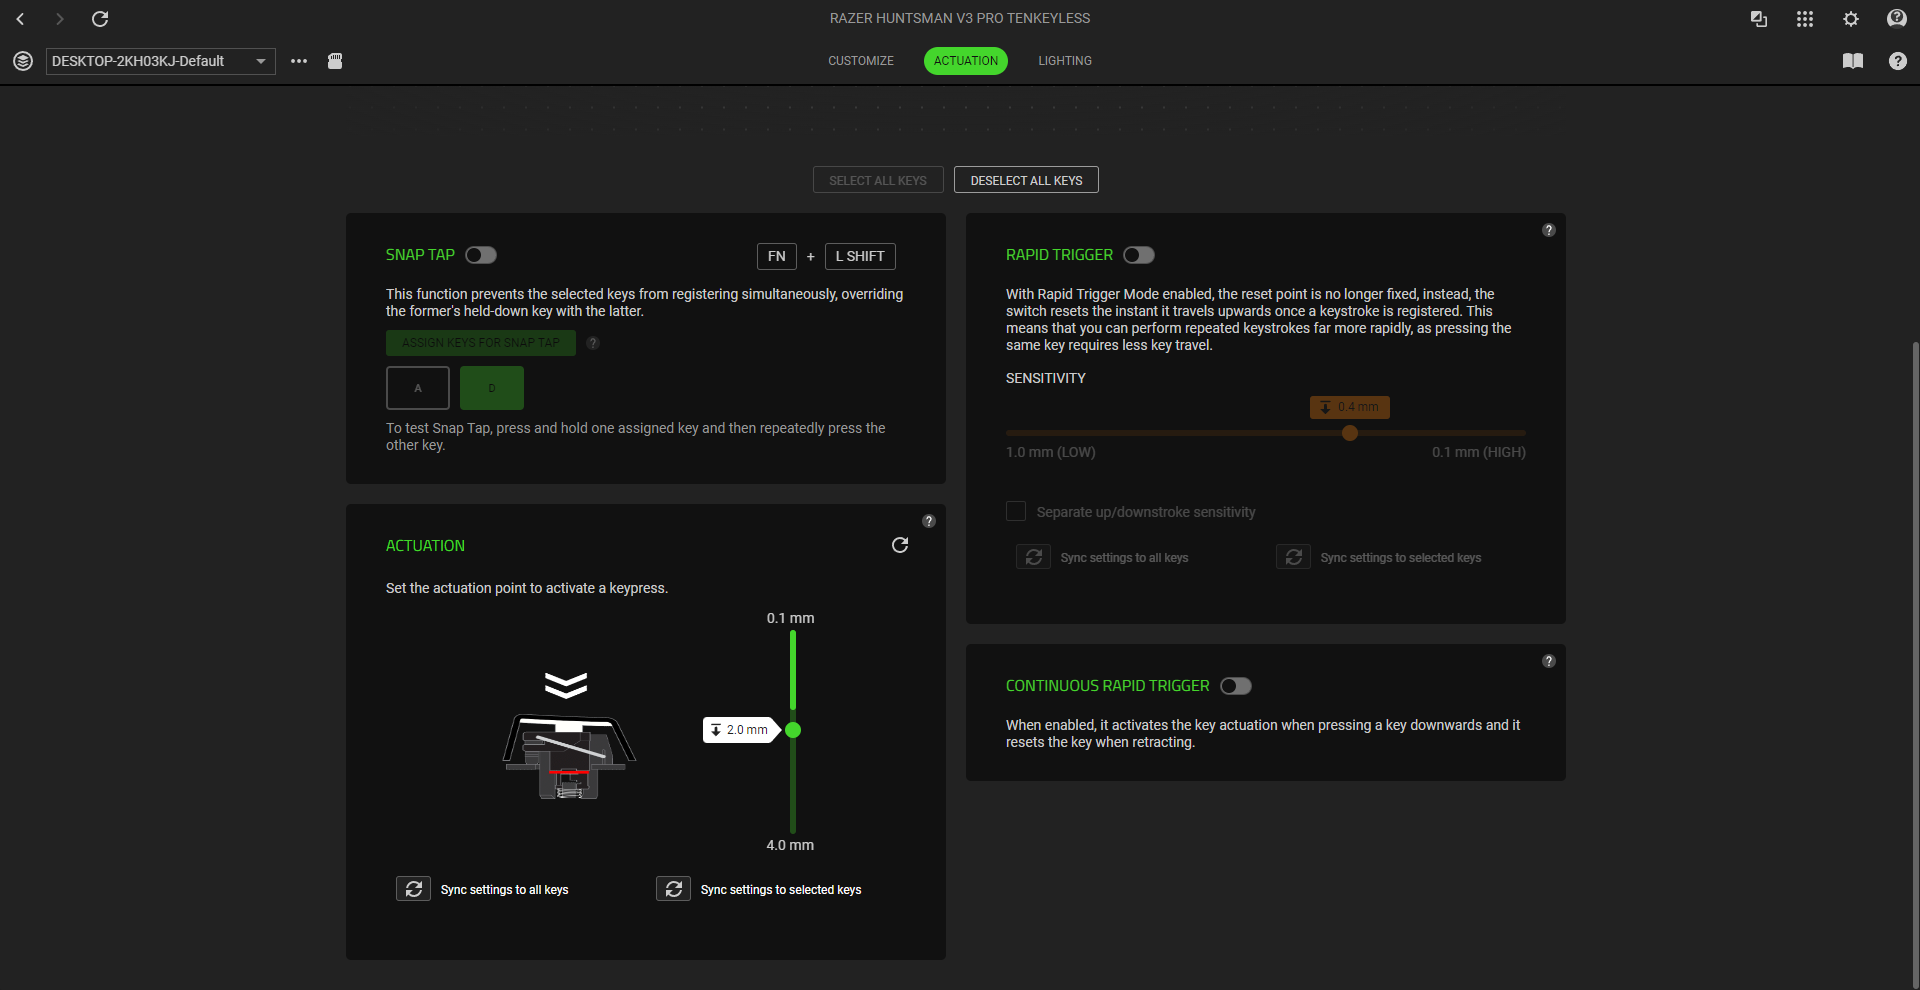Switch to the Customize tab

point(861,61)
